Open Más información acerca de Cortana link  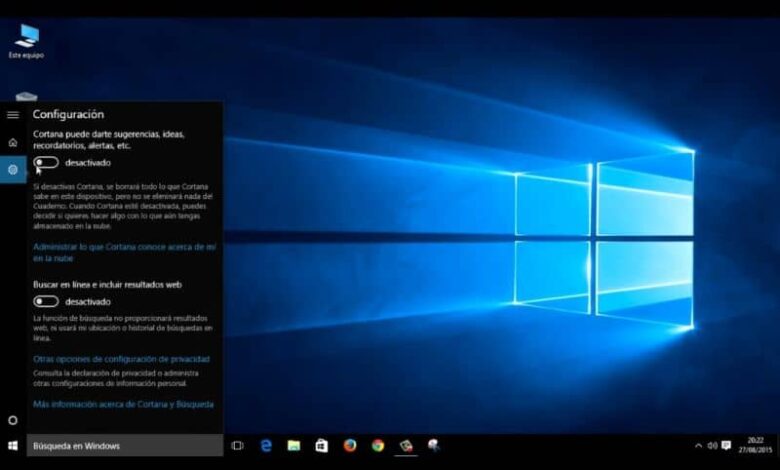click(x=123, y=404)
